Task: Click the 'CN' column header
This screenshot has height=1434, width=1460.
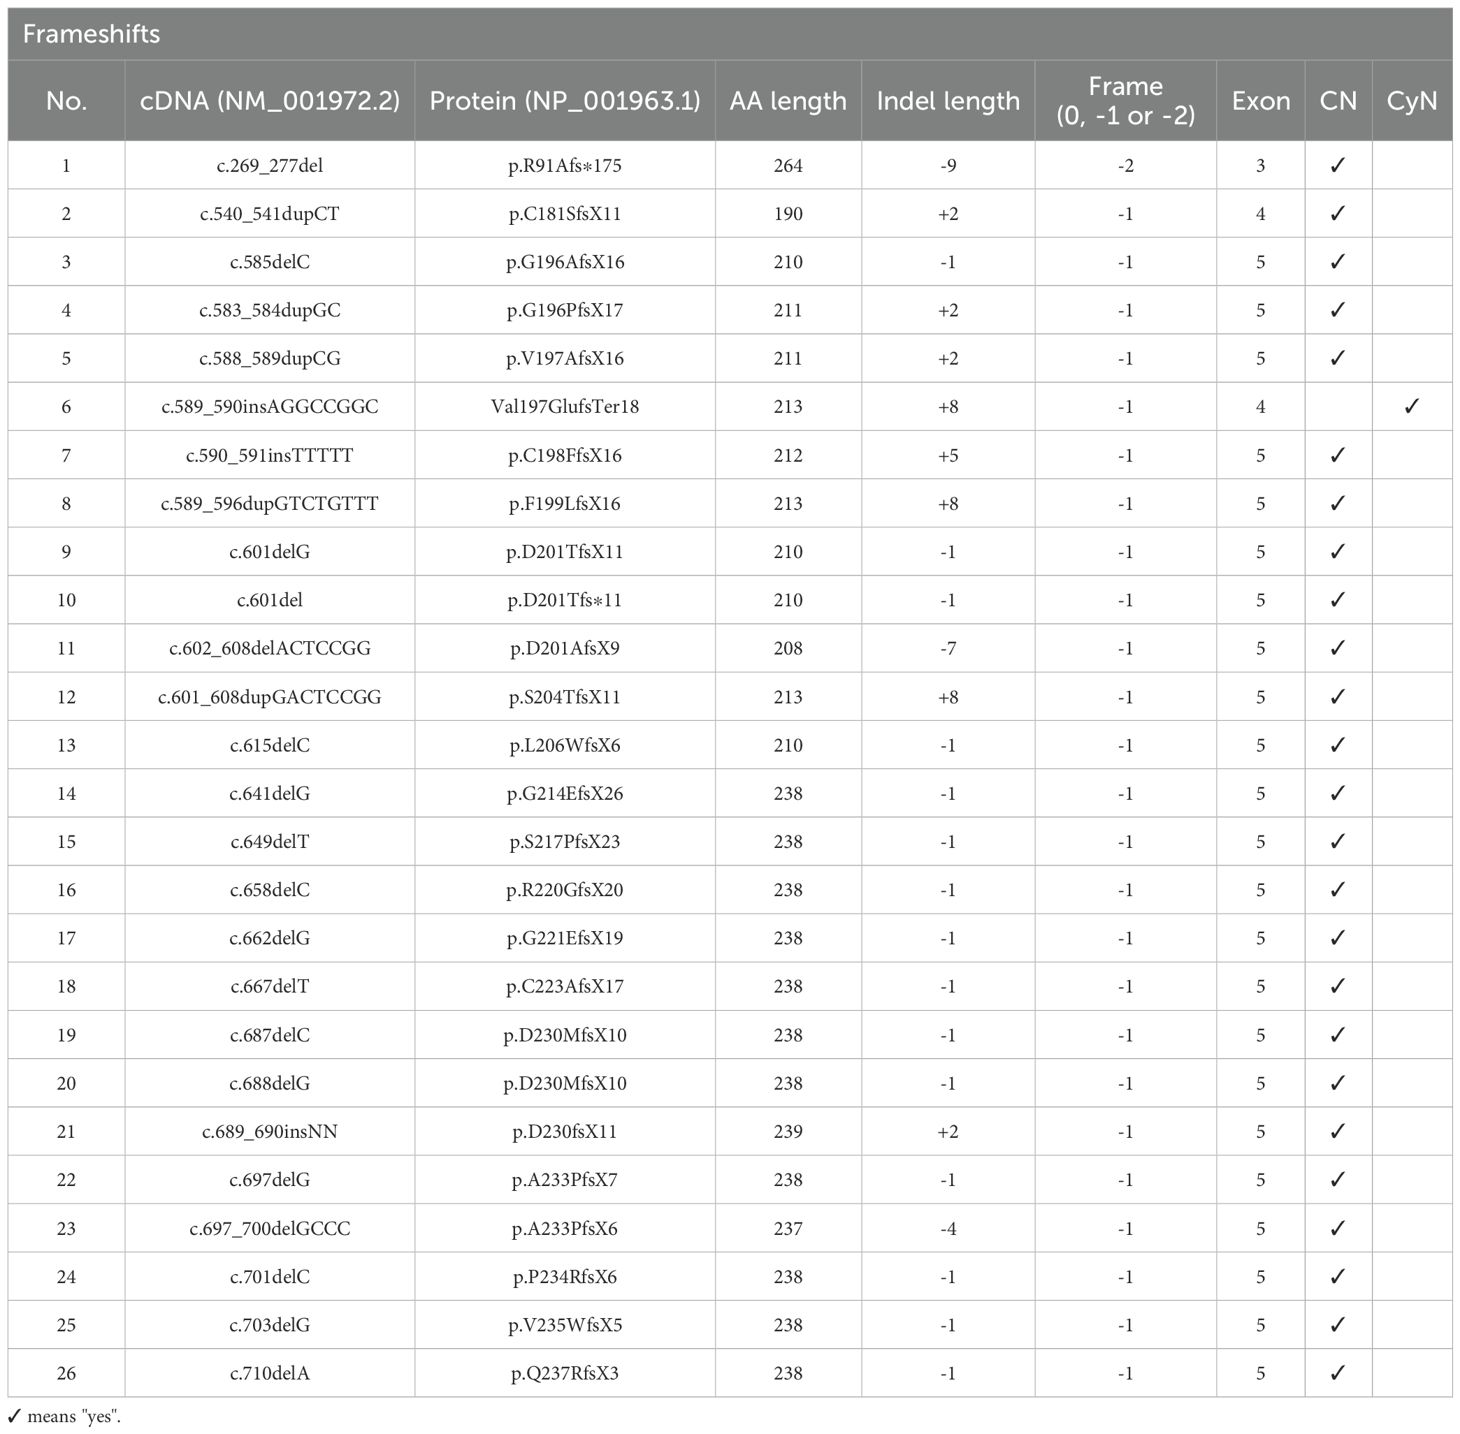Action: [x=1338, y=101]
